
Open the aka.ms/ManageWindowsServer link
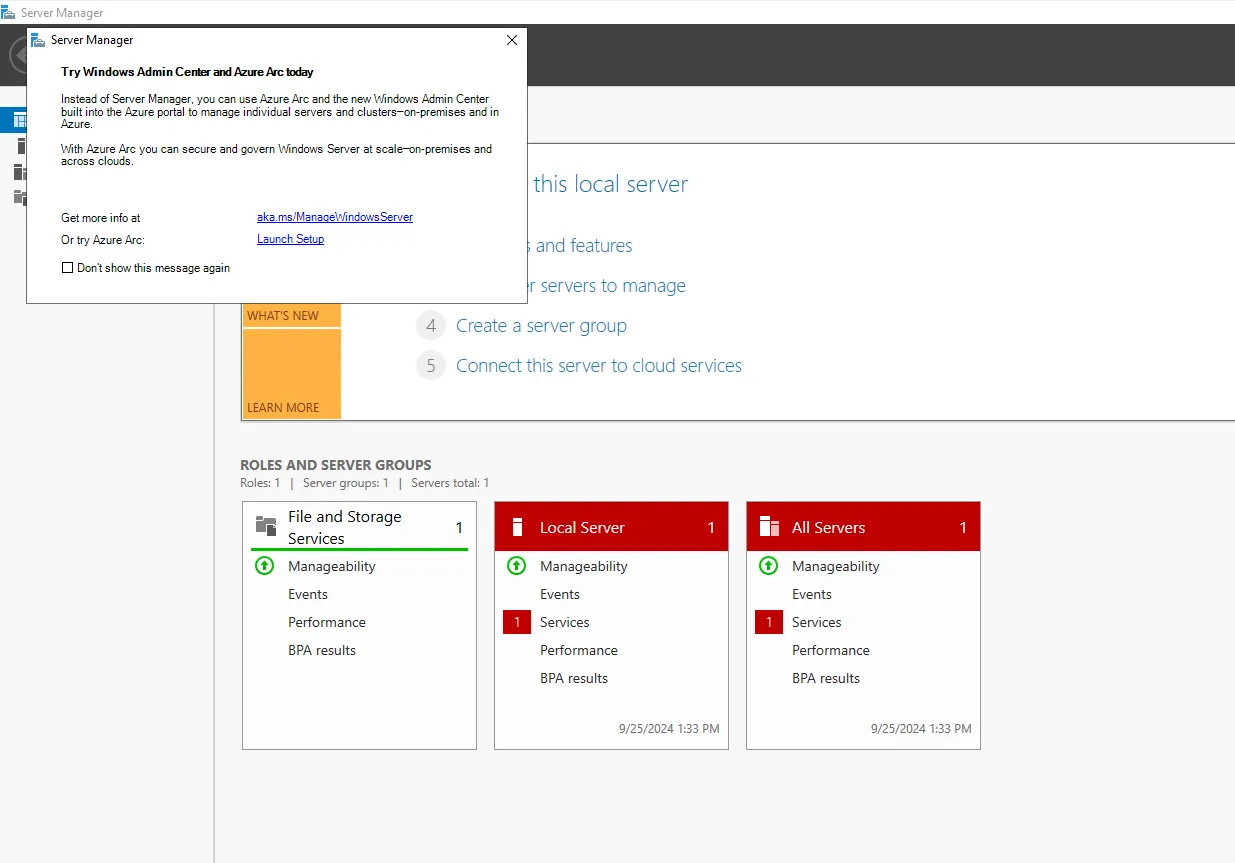(x=333, y=217)
